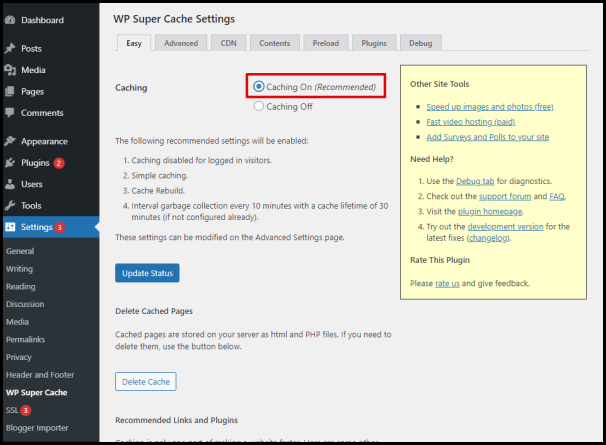Click the Posts pushpin icon
Viewport: 606px width, 445px height.
[x=10, y=48]
